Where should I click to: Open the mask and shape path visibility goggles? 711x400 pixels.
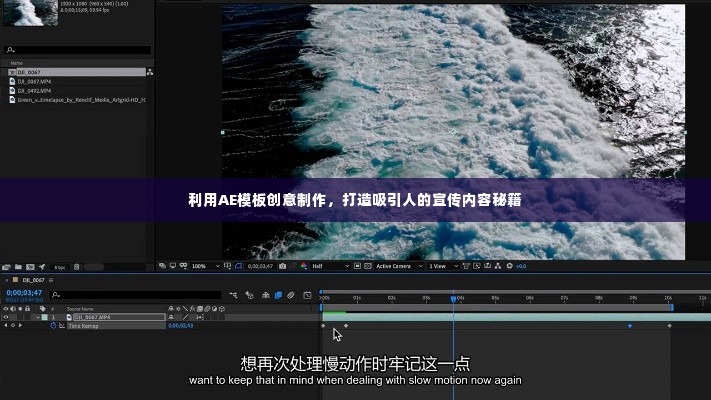pyautogui.click(x=183, y=266)
